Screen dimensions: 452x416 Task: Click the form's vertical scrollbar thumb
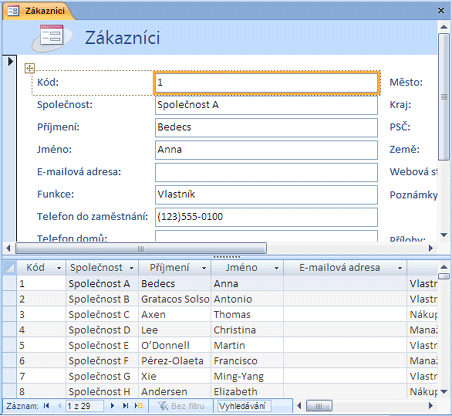click(x=444, y=97)
